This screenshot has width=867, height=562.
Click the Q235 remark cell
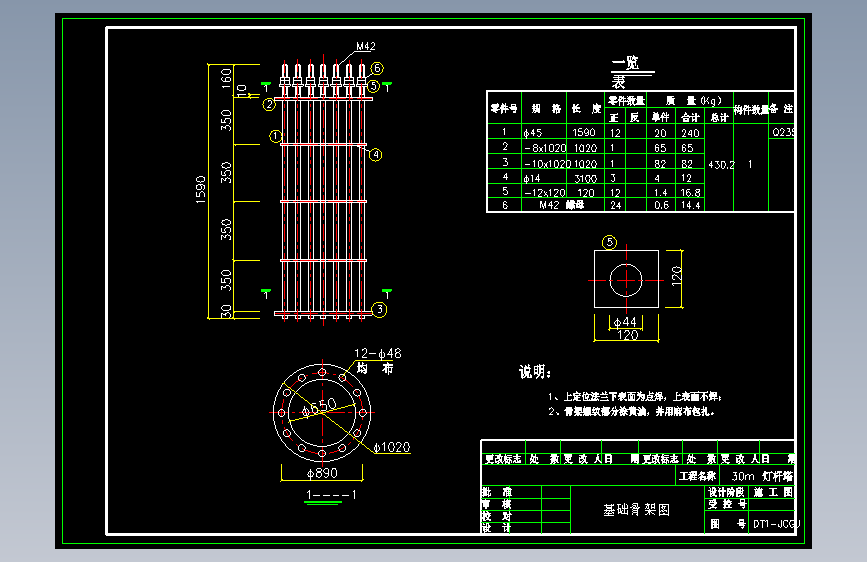coord(783,132)
